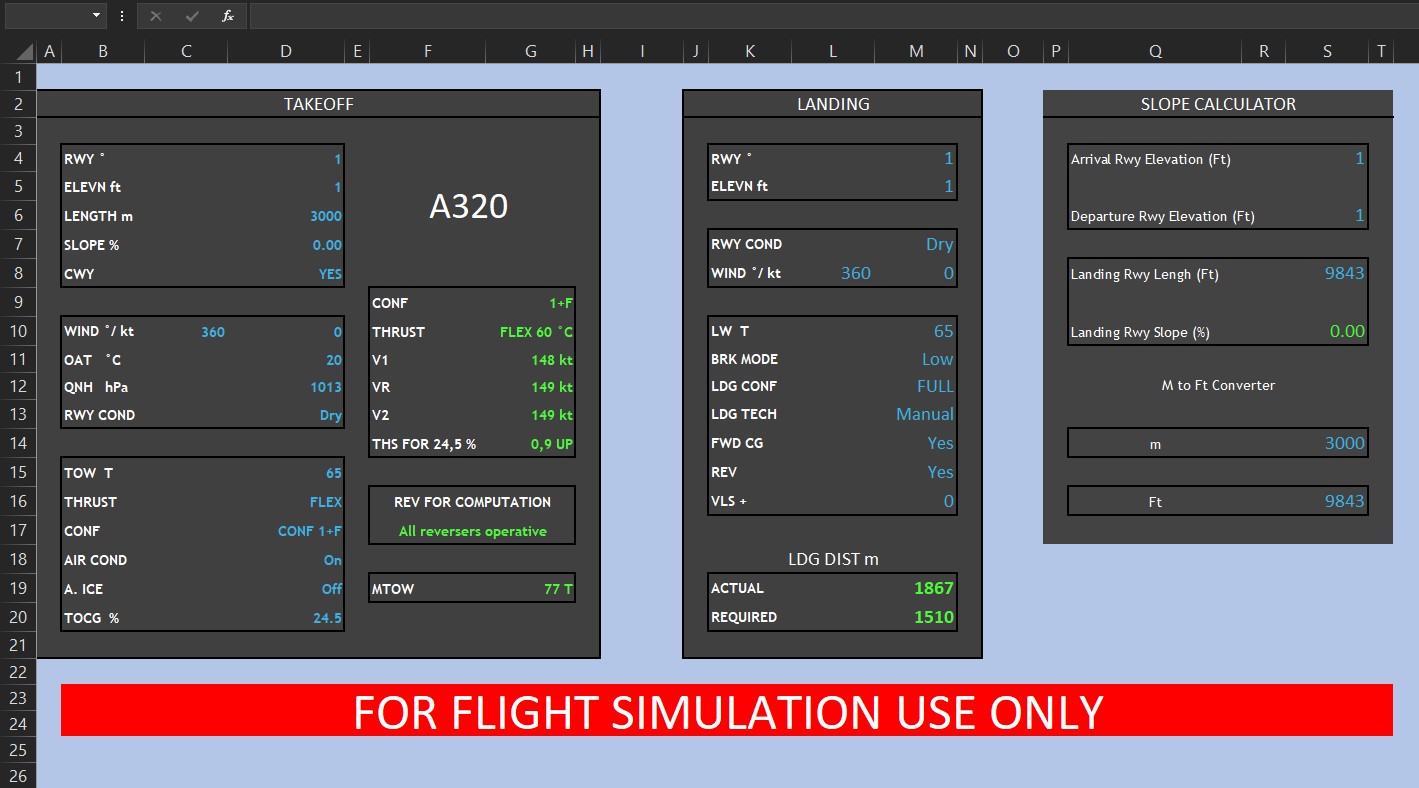Click the V1 speed 148 kt
This screenshot has height=788, width=1419.
(x=552, y=360)
